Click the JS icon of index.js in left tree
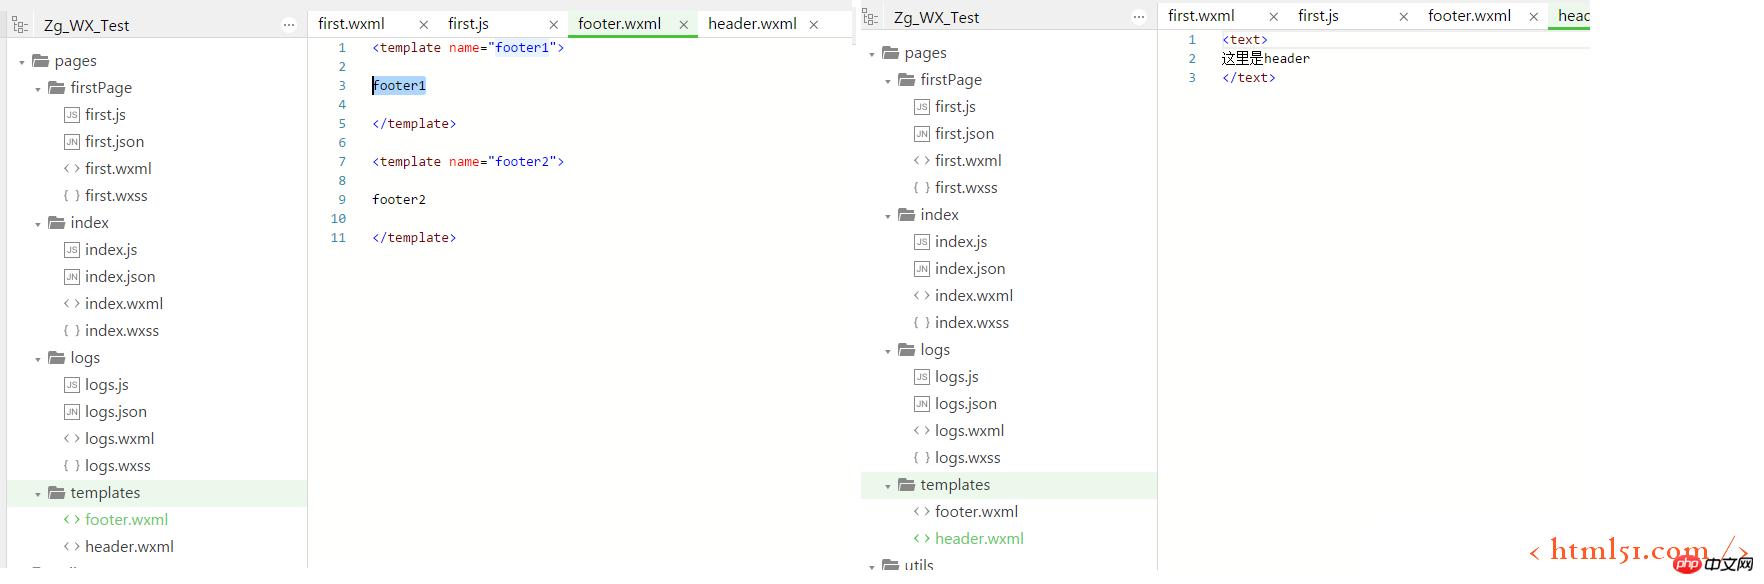1764x584 pixels. point(71,250)
